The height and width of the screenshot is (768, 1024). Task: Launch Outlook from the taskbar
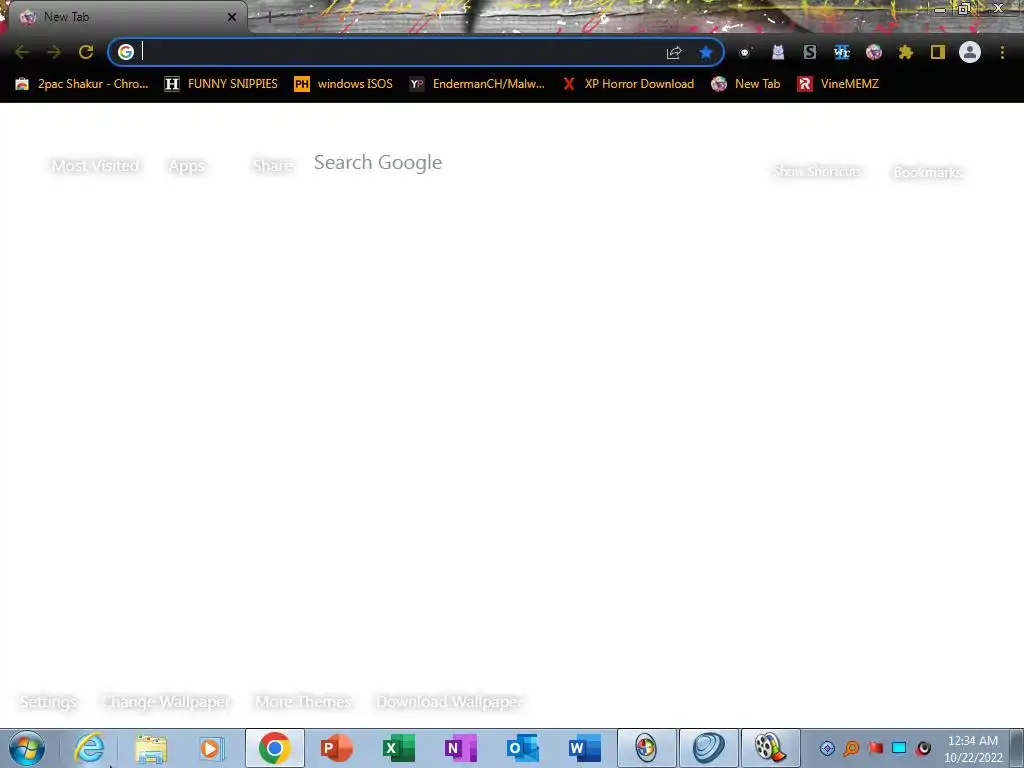point(522,748)
